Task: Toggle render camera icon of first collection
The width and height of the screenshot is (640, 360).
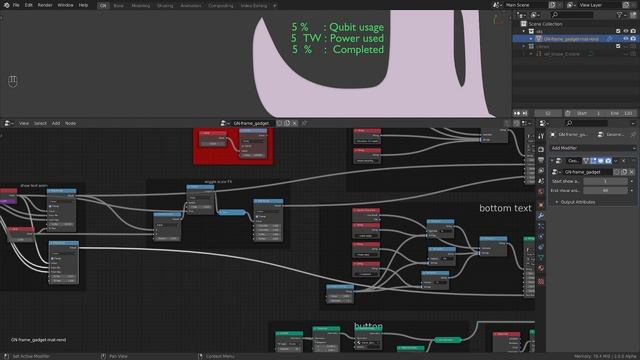Action: (x=633, y=31)
